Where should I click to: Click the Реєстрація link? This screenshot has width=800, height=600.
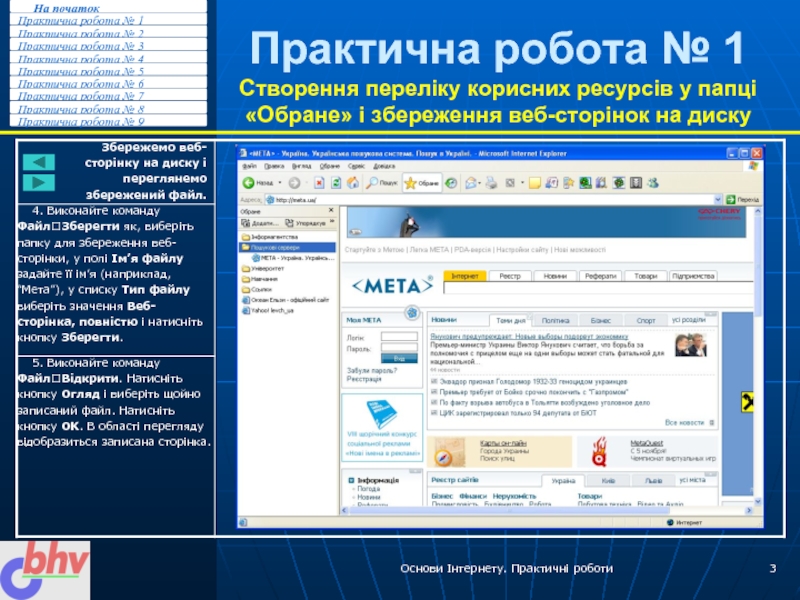364,379
